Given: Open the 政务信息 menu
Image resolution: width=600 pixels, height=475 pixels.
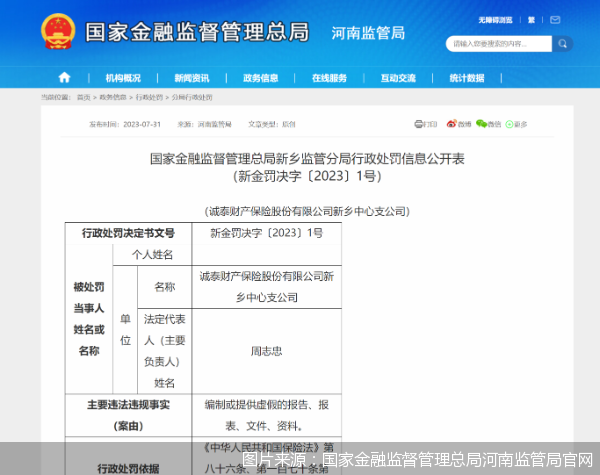Looking at the screenshot, I should pyautogui.click(x=261, y=78).
